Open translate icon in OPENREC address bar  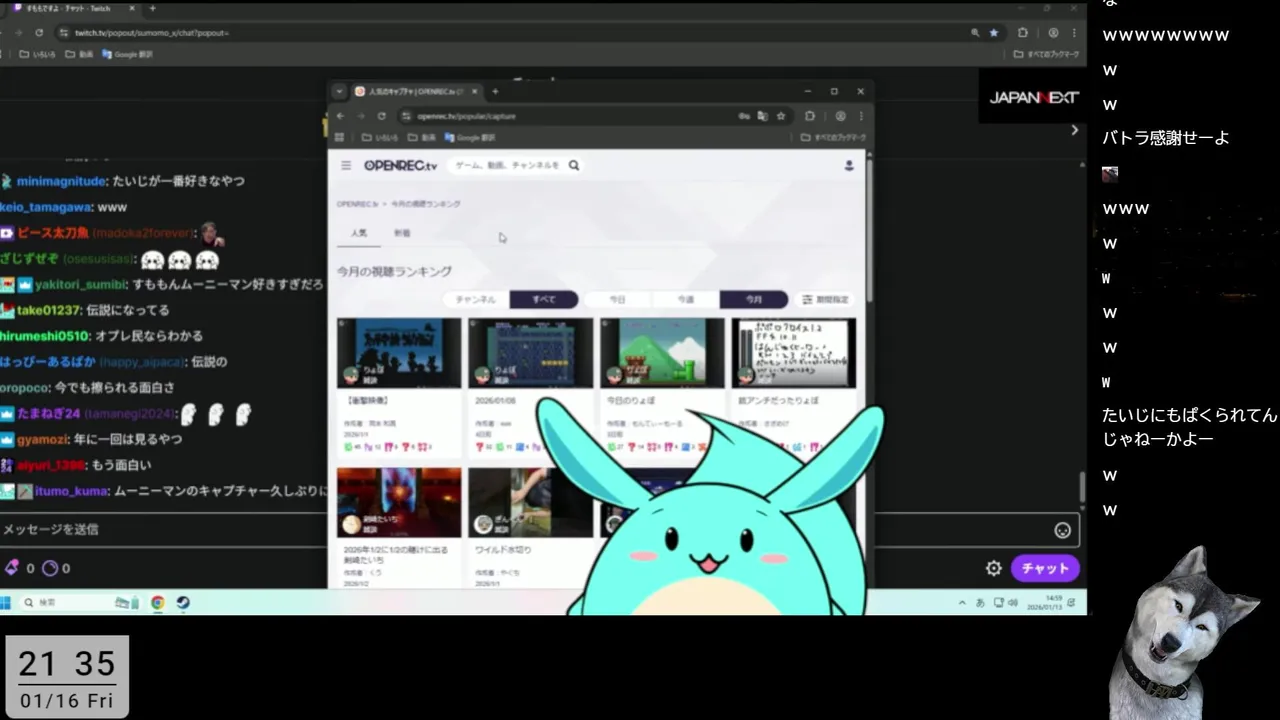pyautogui.click(x=762, y=116)
